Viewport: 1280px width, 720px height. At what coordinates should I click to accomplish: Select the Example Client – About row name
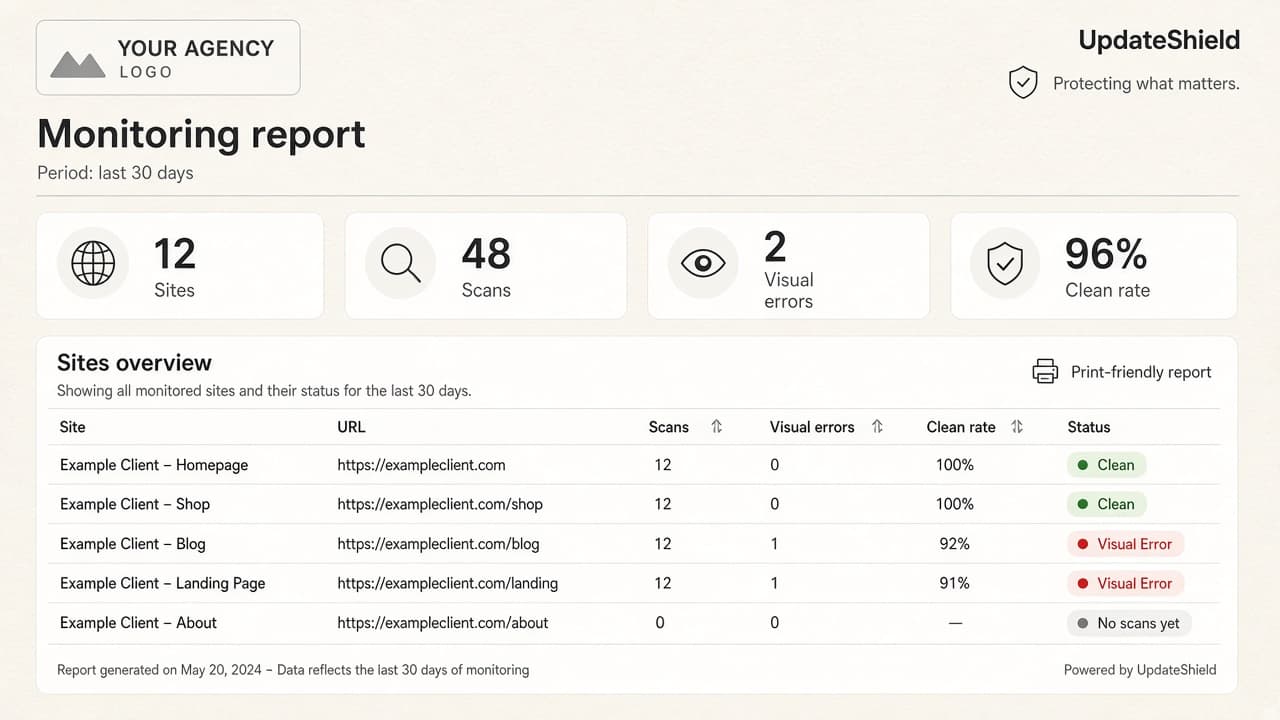point(138,623)
